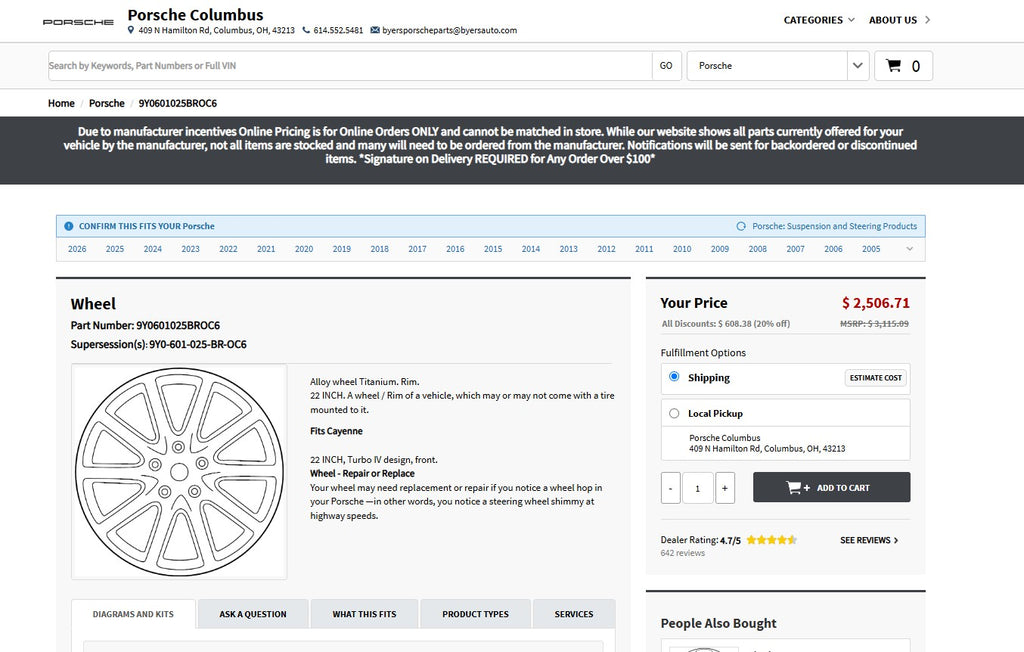Click the phone icon beside 614.552.5481
Image resolution: width=1024 pixels, height=652 pixels.
(306, 31)
